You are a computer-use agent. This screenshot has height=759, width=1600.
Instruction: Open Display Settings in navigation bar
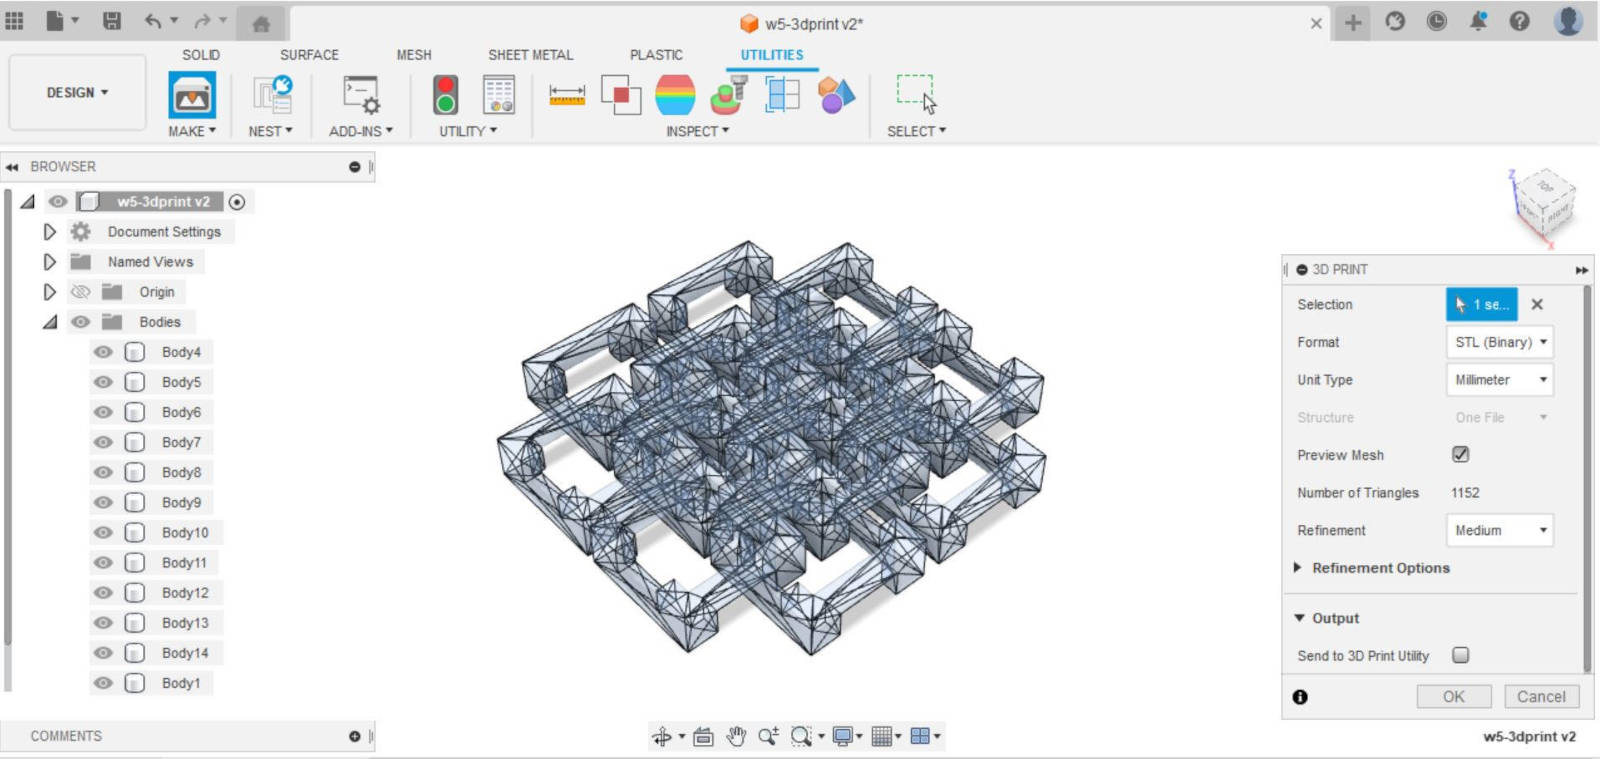[845, 737]
